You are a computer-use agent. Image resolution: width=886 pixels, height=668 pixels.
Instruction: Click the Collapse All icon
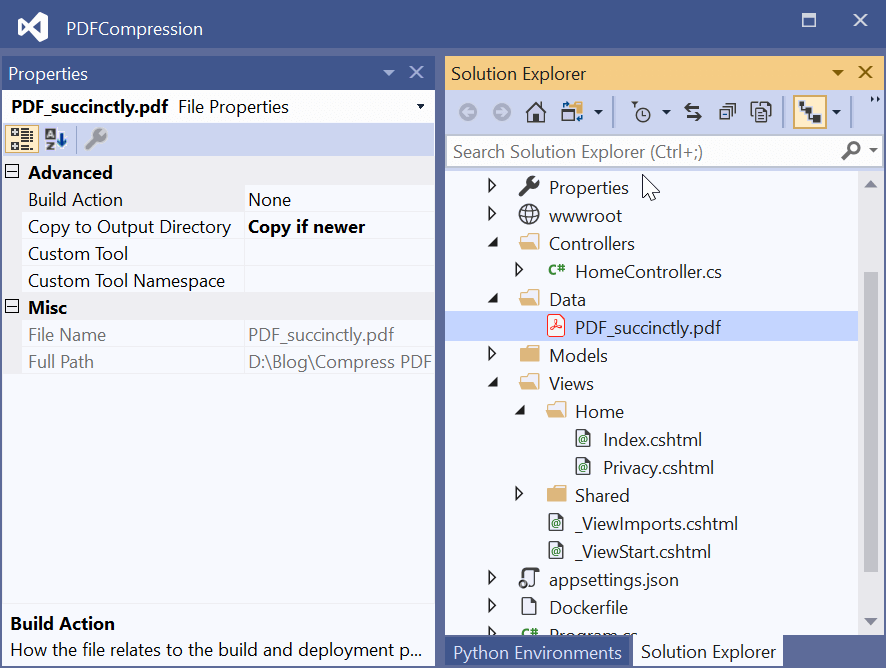click(x=727, y=112)
